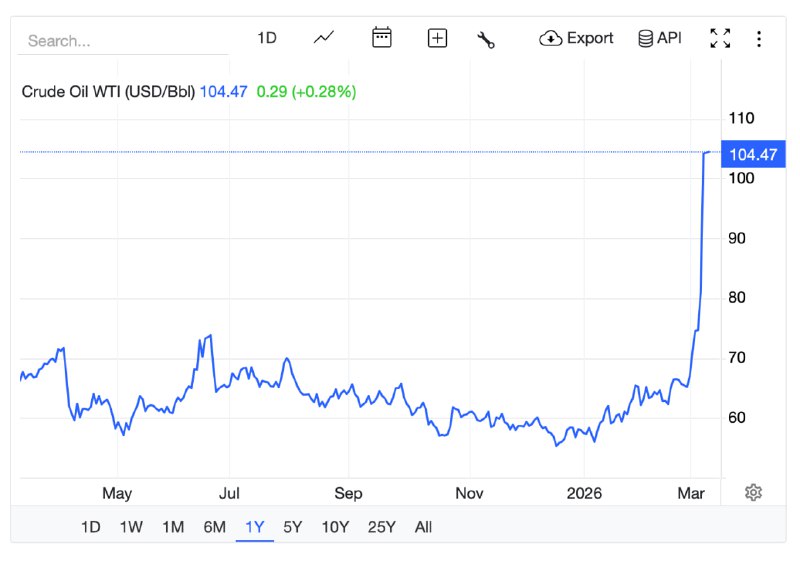Open the wrench chart tools icon
Viewport: 800px width, 561px height.
[486, 39]
